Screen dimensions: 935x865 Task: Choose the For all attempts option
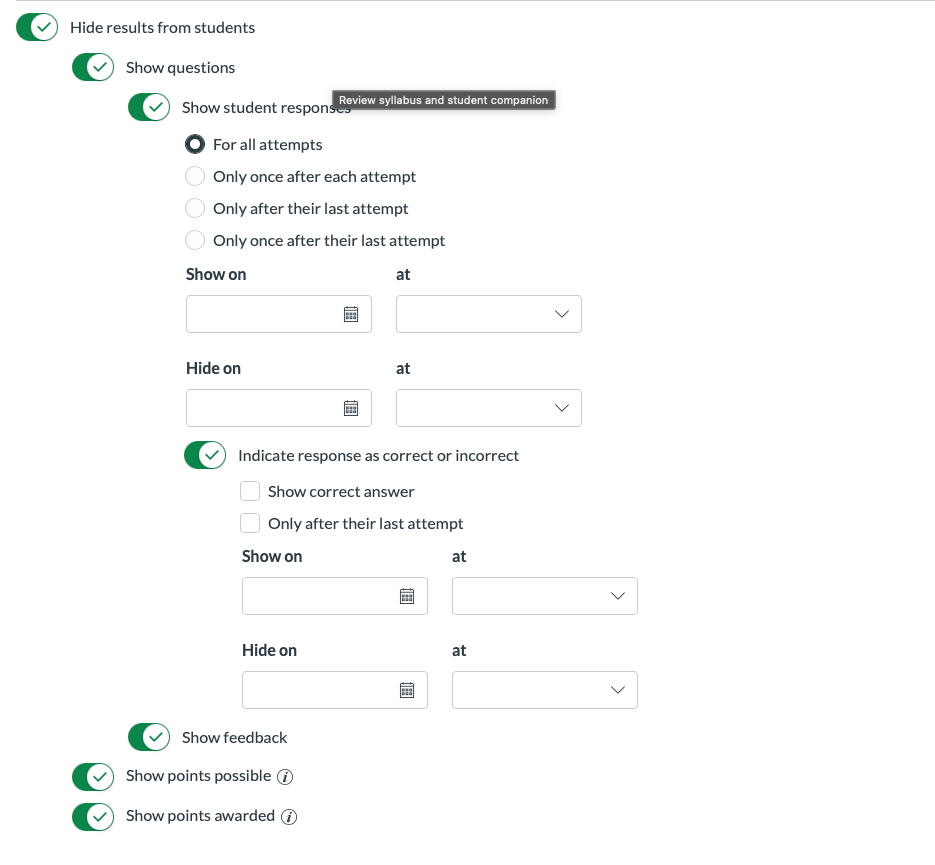click(195, 144)
